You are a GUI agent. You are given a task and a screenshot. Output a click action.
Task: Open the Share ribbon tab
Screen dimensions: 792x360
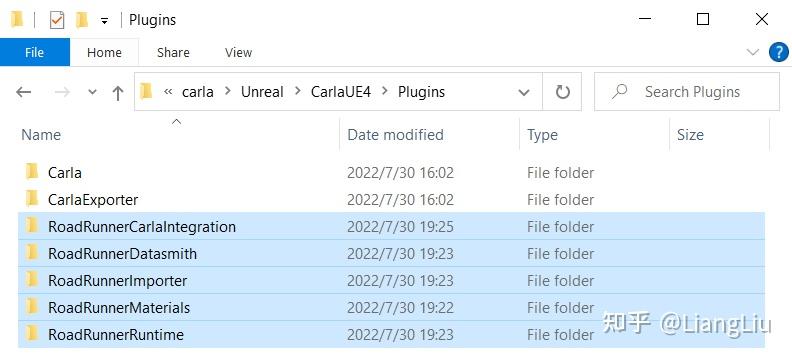point(173,53)
